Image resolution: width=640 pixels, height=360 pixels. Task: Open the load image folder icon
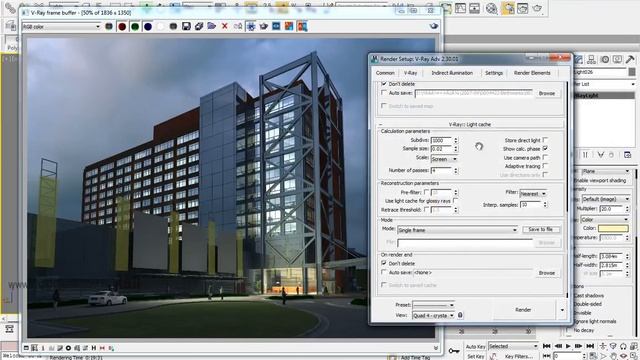(x=211, y=27)
